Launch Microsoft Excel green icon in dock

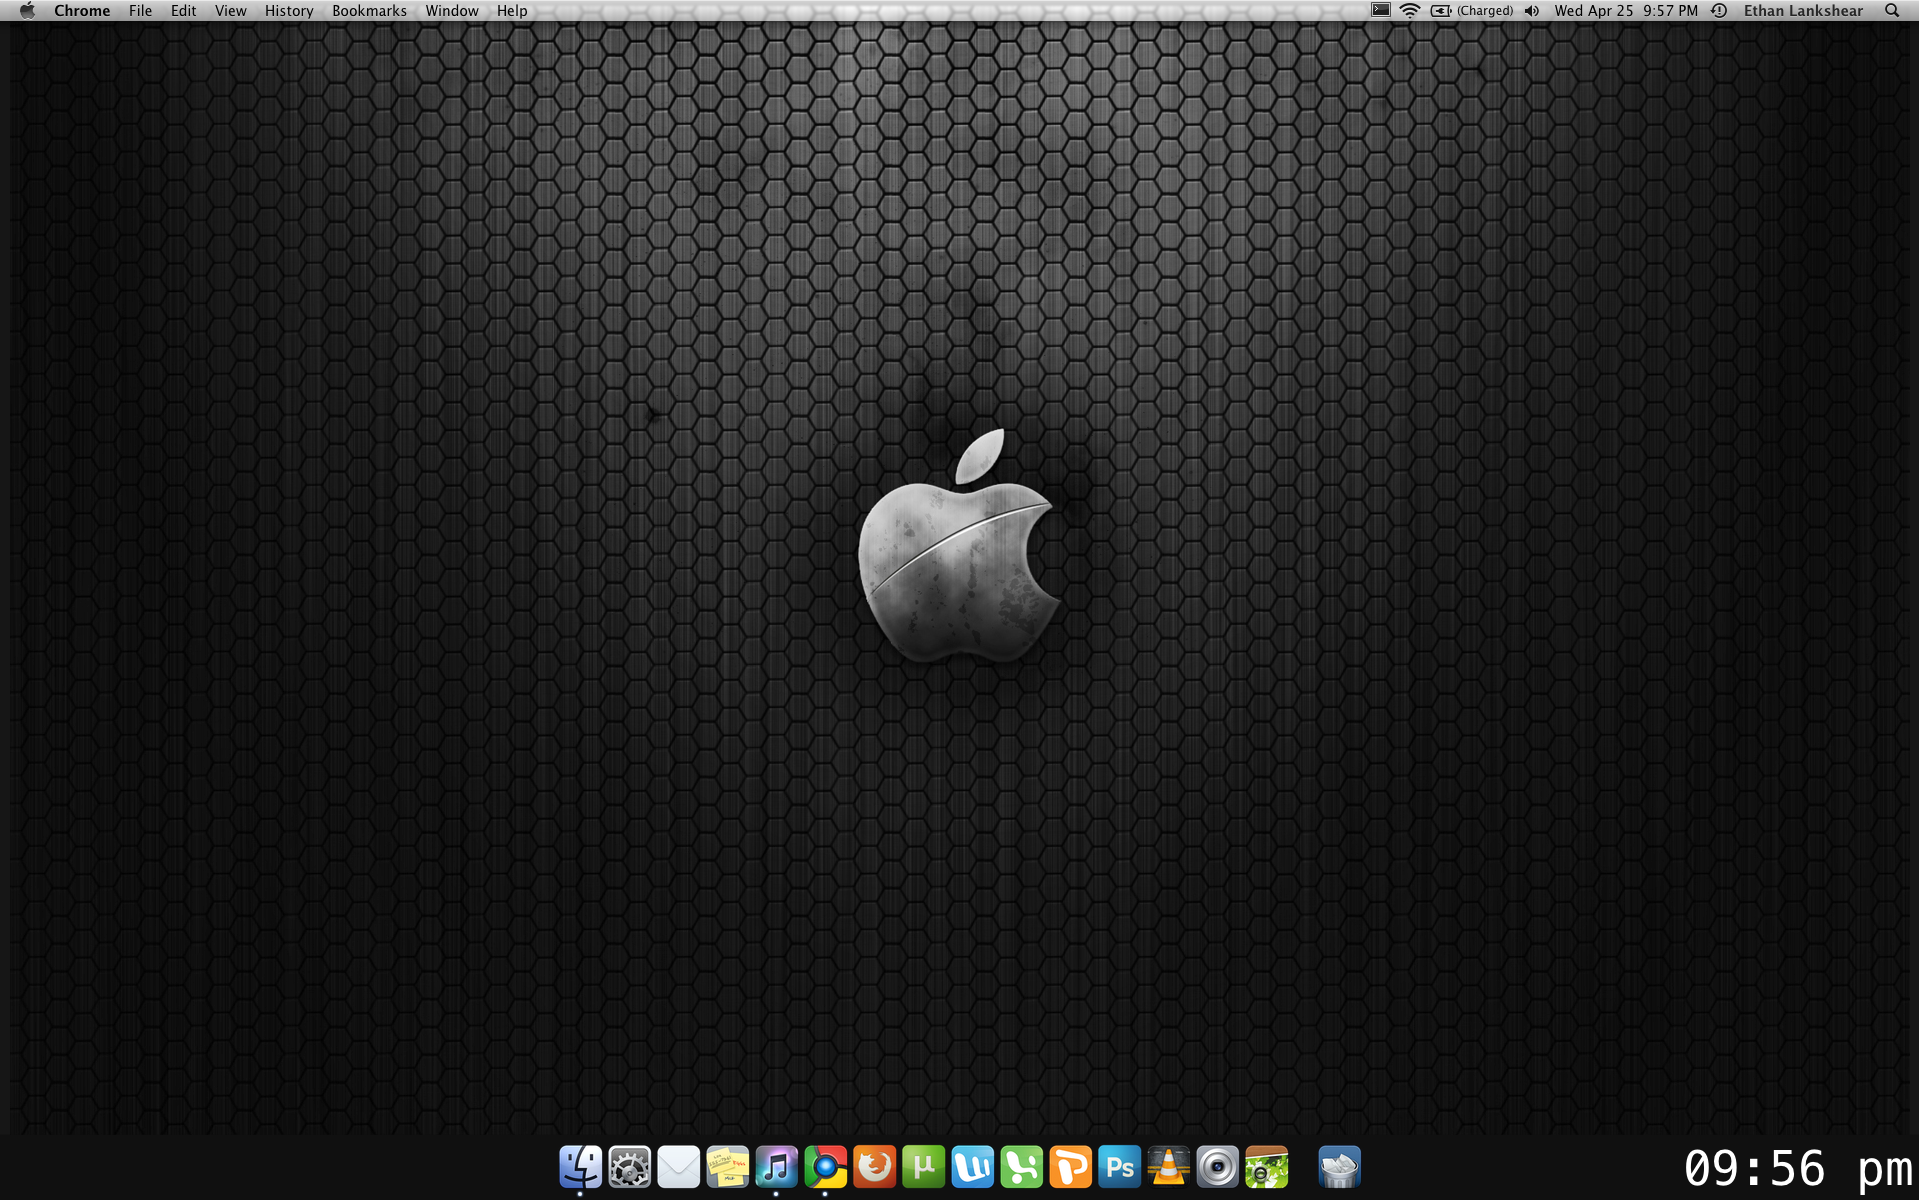click(x=1021, y=1167)
